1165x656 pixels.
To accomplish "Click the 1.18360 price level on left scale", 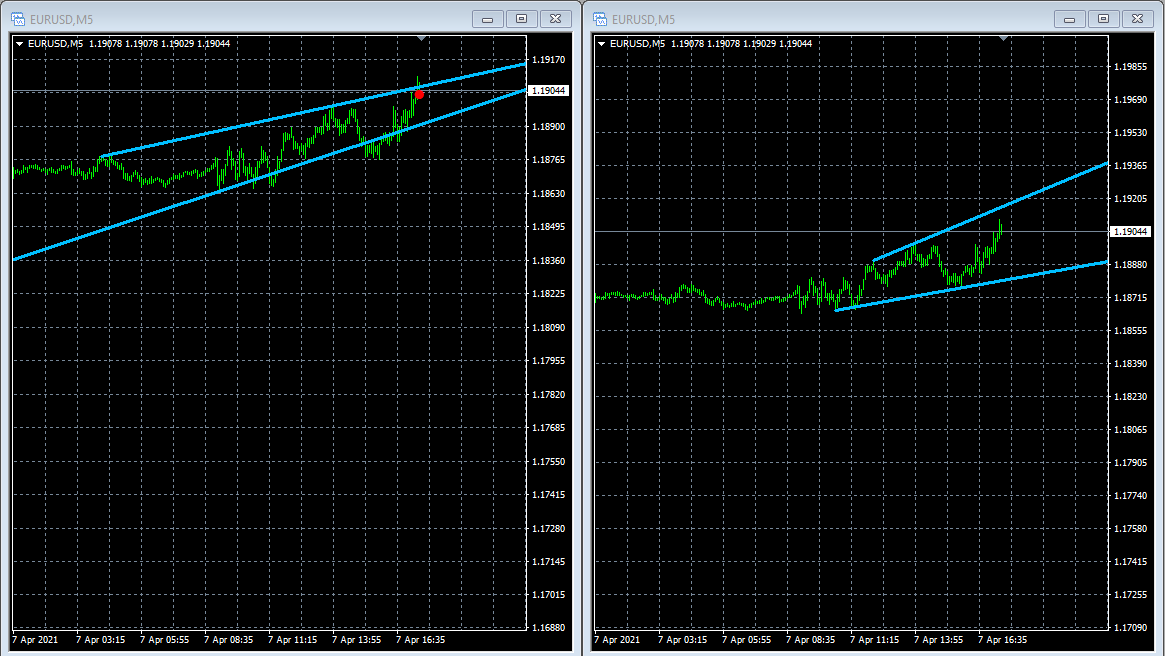I will click(548, 261).
